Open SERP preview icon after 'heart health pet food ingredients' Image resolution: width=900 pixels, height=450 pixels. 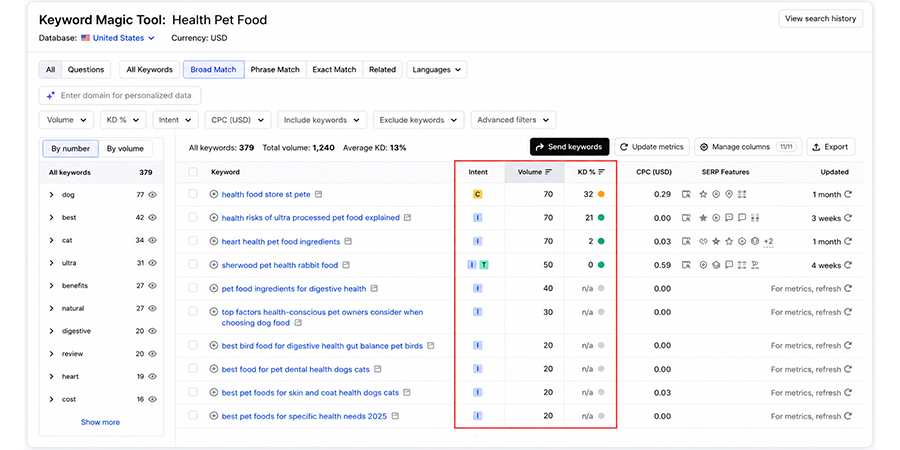[x=348, y=241]
